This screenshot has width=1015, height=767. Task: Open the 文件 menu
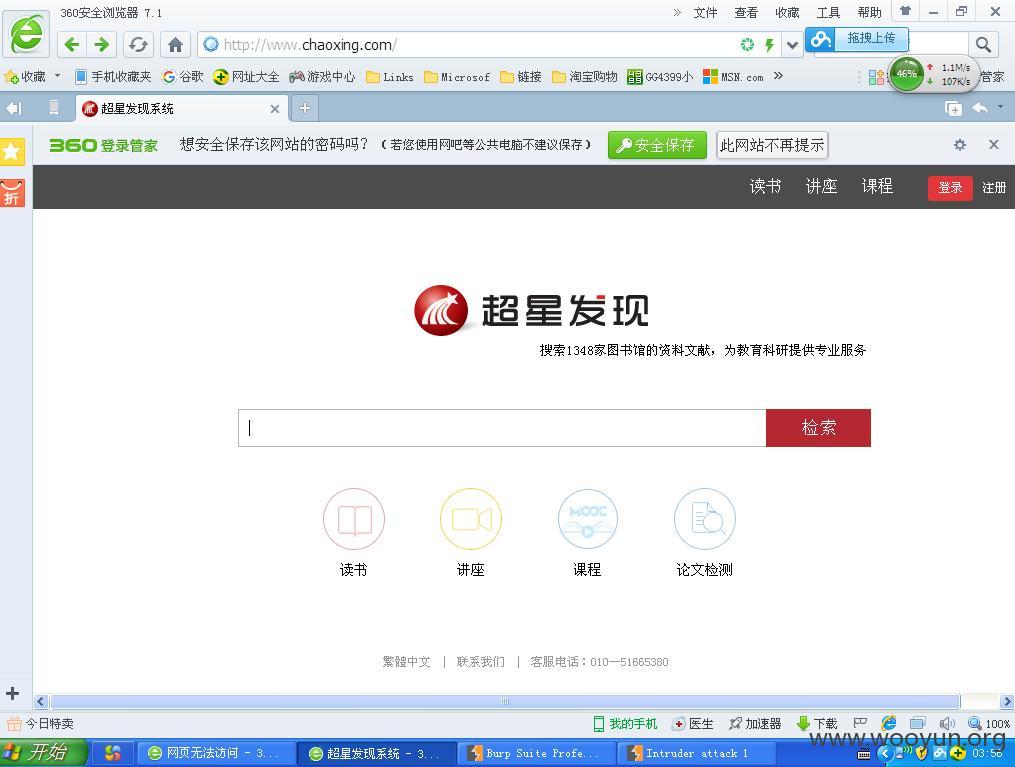[705, 12]
